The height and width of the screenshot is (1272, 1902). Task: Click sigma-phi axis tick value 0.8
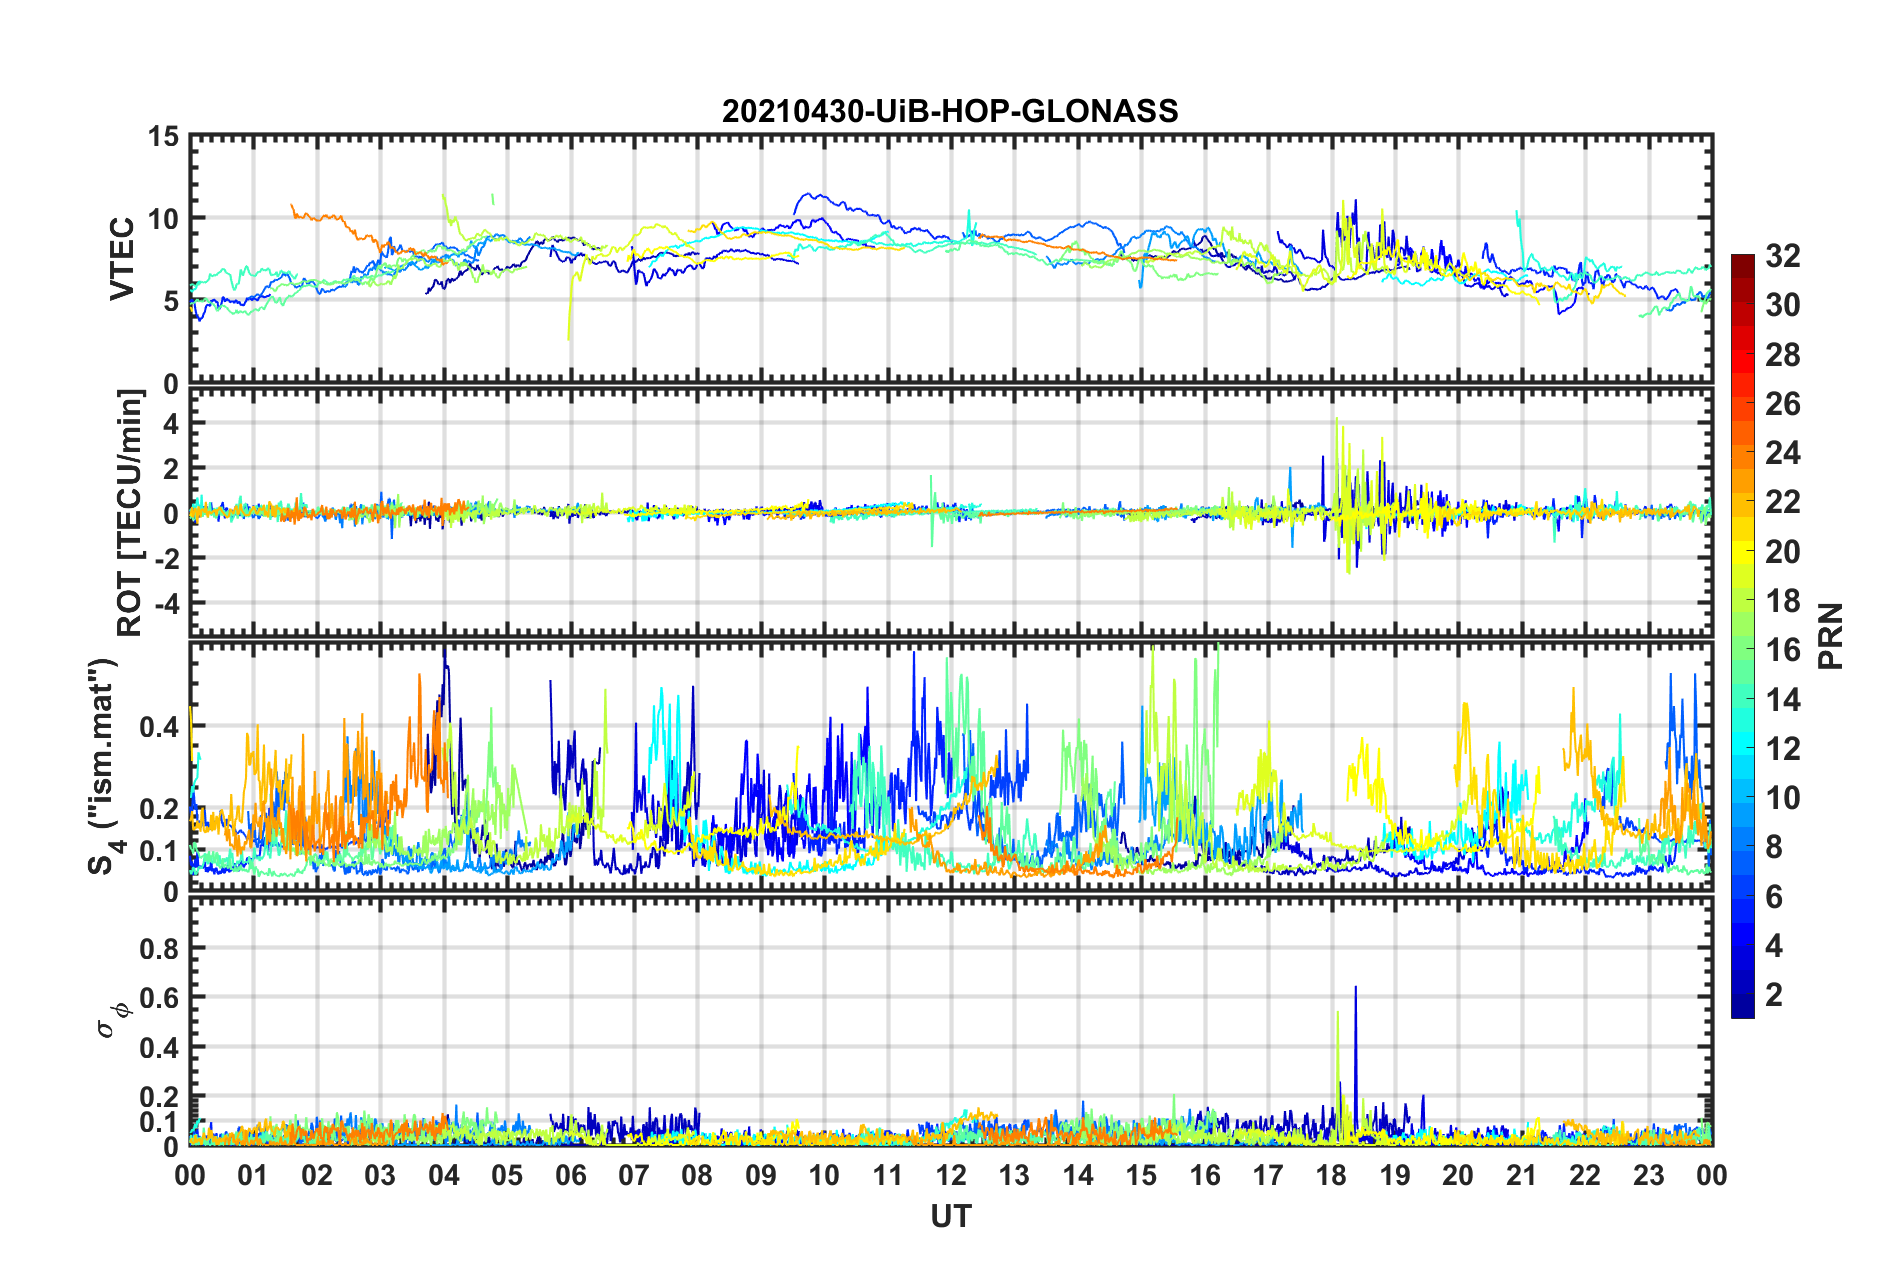pos(159,948)
